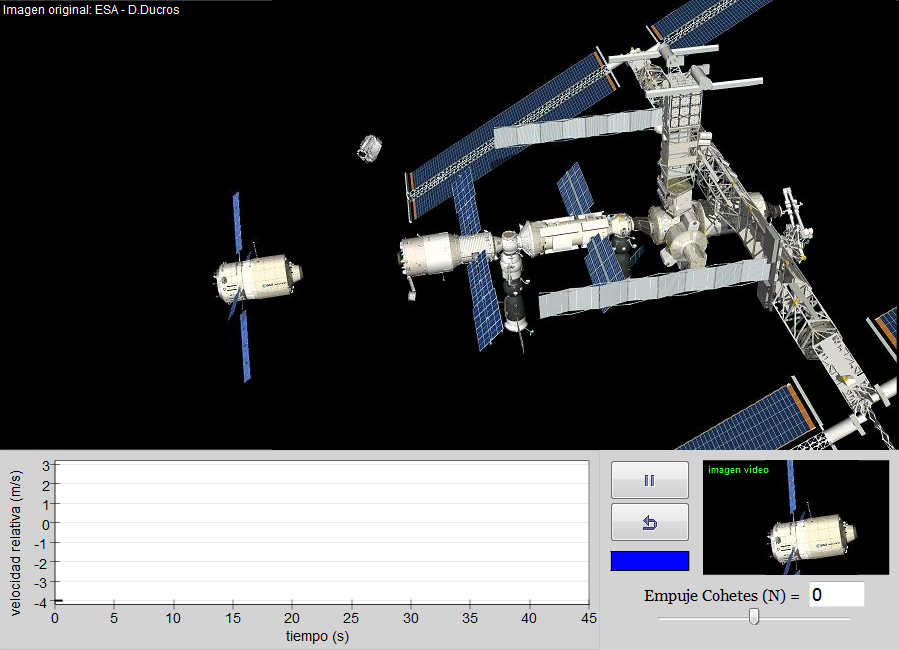Click the 'imagen vídeo' green caption
899x650 pixels.
point(738,470)
